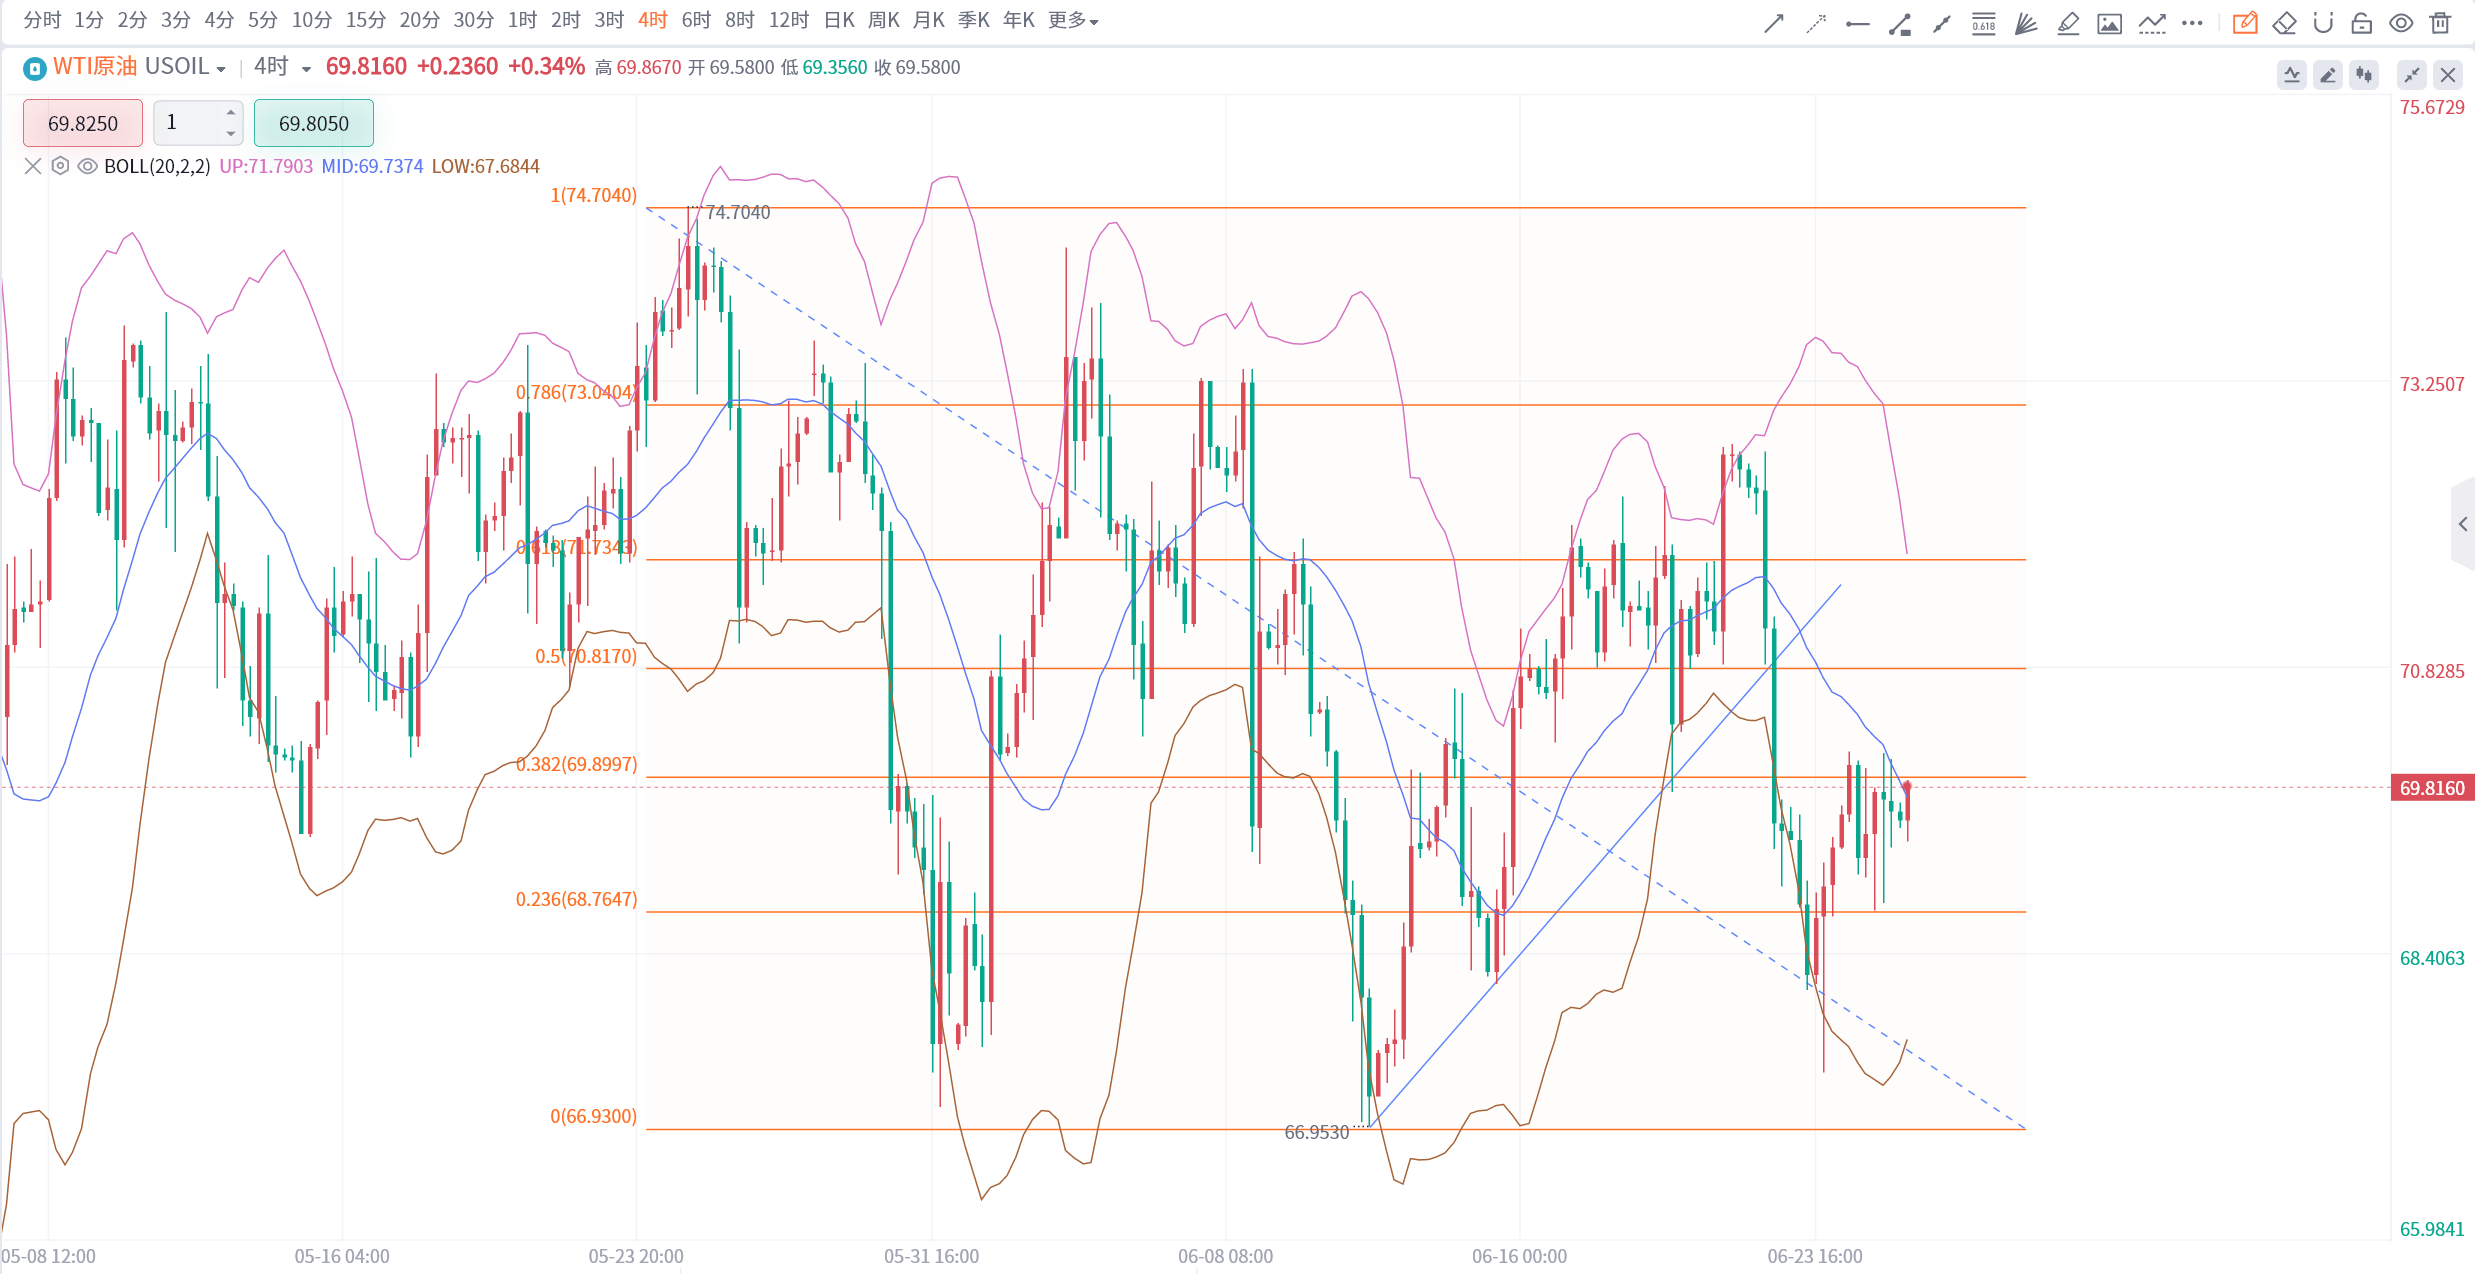Open the 4时 period dropdown
2475x1274 pixels.
click(x=305, y=69)
